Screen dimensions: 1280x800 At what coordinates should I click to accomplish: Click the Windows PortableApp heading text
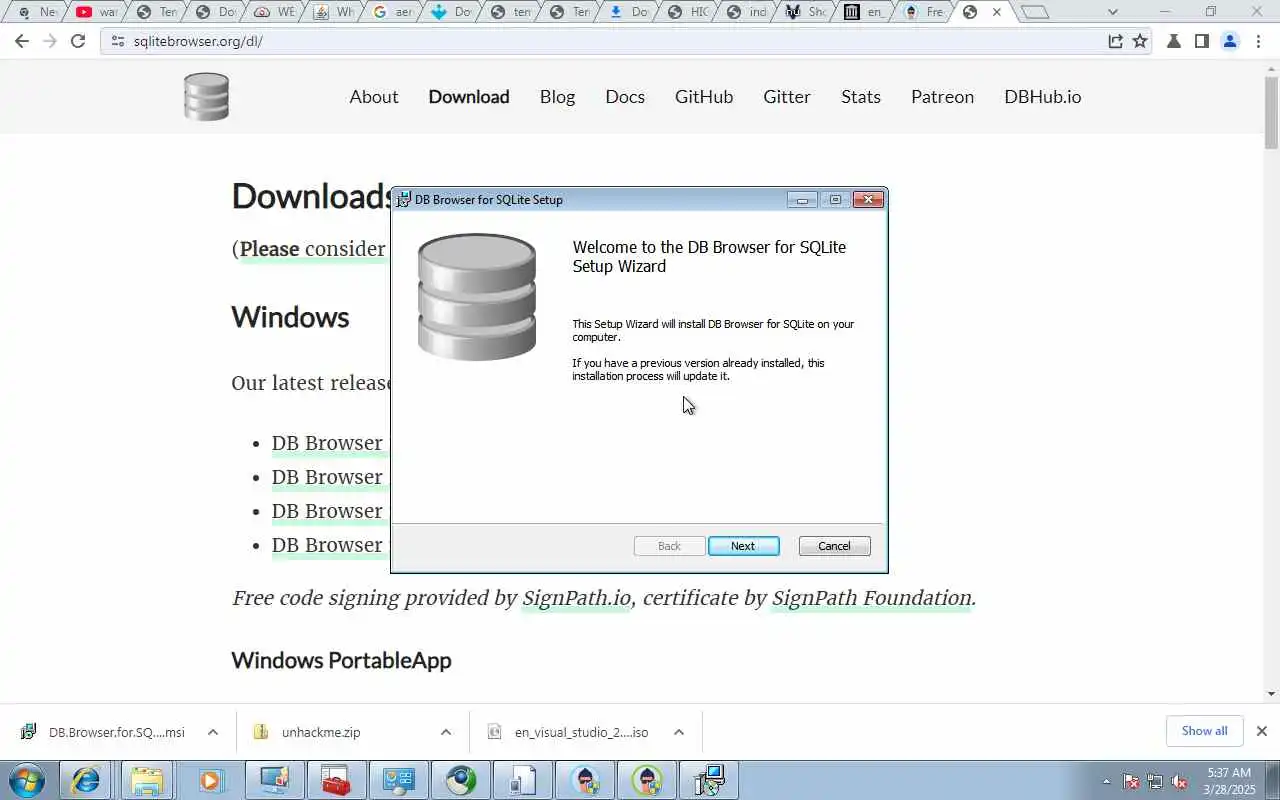click(341, 661)
